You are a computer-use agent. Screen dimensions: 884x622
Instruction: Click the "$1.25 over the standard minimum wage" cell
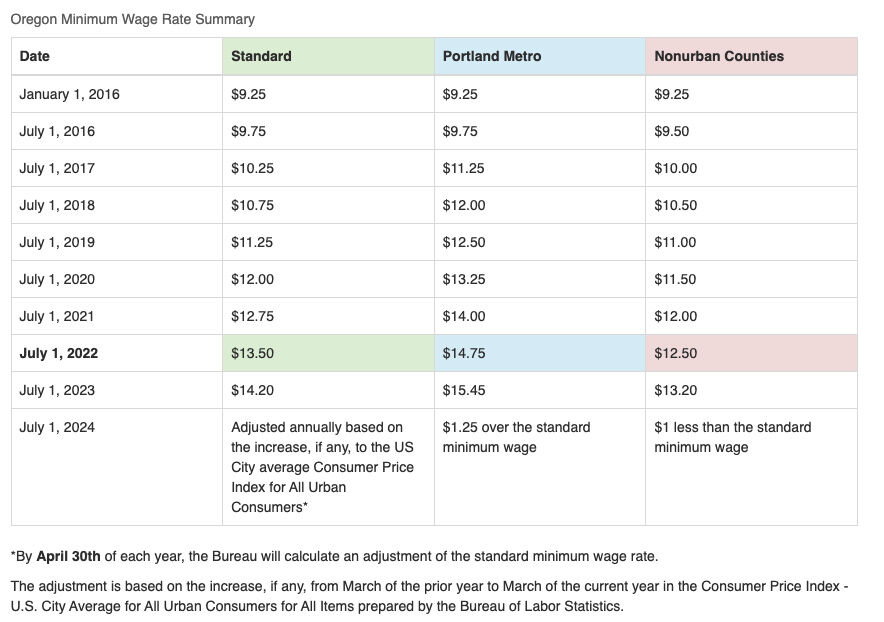[x=540, y=467]
